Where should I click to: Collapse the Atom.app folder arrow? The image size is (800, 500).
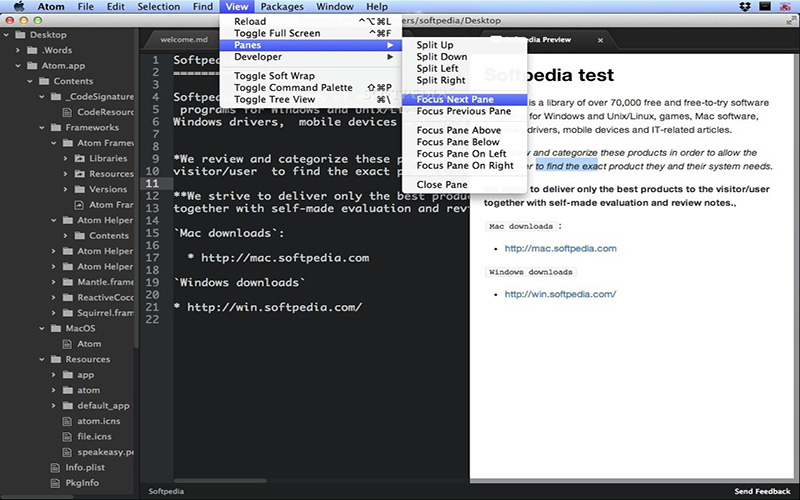click(18, 65)
